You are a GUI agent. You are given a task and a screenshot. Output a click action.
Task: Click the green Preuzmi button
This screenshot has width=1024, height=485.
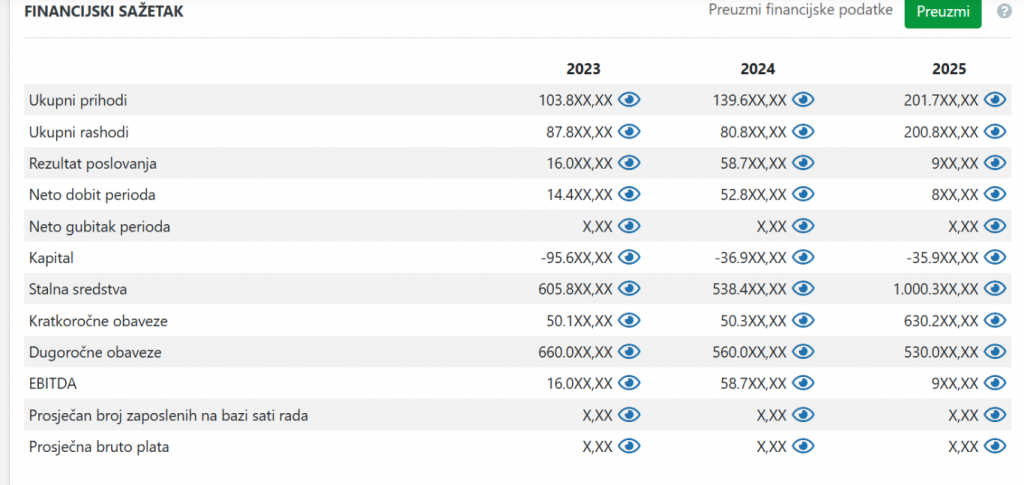942,12
